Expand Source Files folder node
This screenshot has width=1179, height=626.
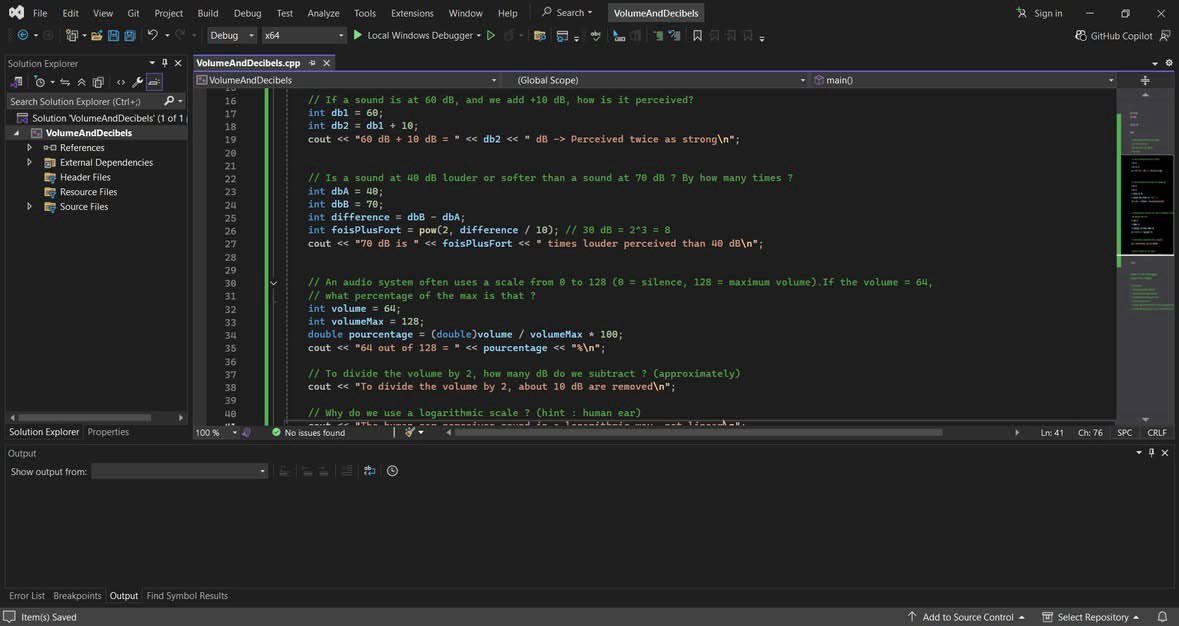tap(29, 207)
